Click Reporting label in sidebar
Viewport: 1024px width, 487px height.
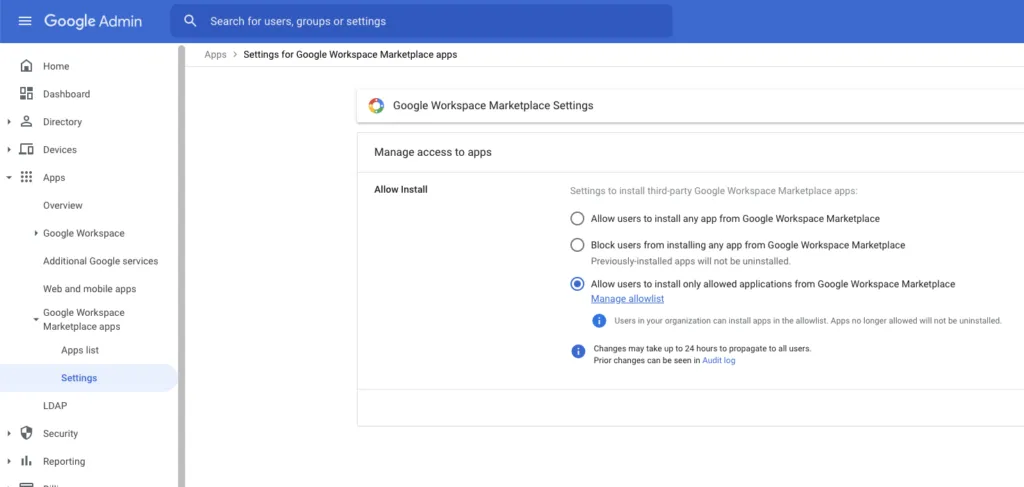[64, 462]
